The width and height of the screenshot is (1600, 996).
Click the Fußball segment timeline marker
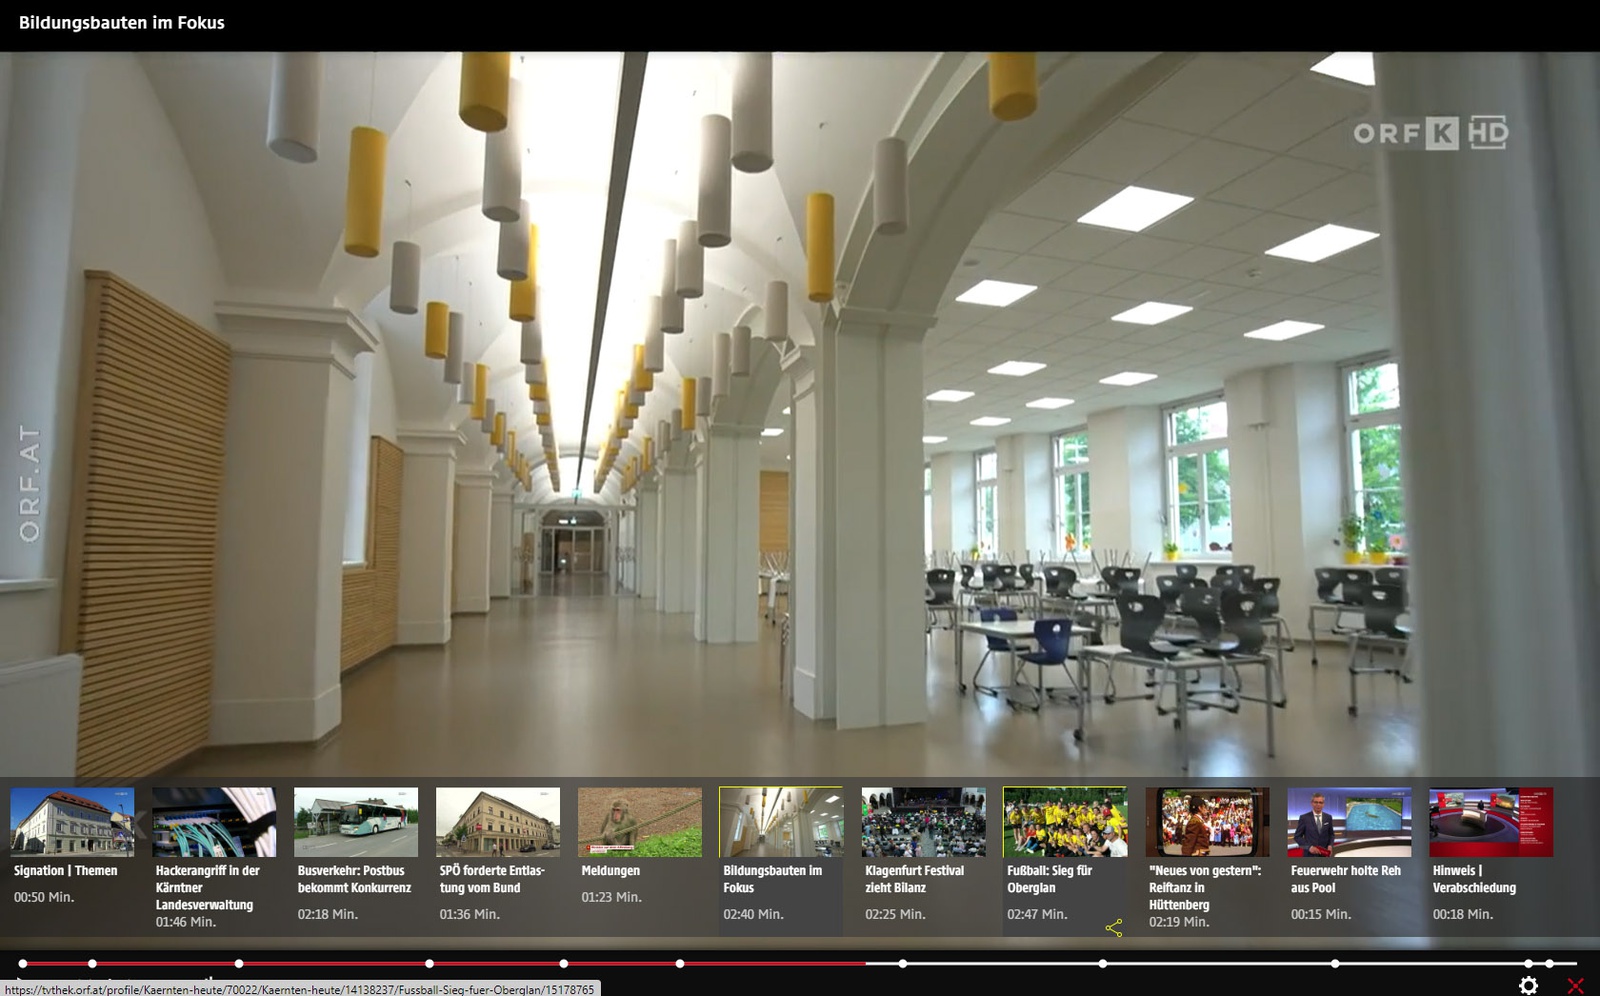(1103, 964)
